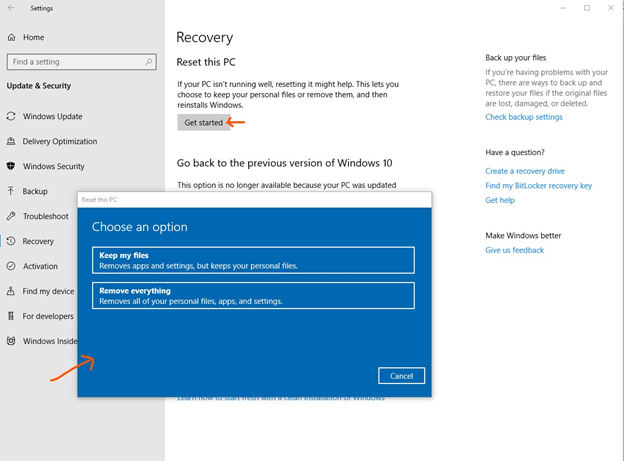Open Find my device page
Screen dimensions: 624x461
[x=48, y=291]
